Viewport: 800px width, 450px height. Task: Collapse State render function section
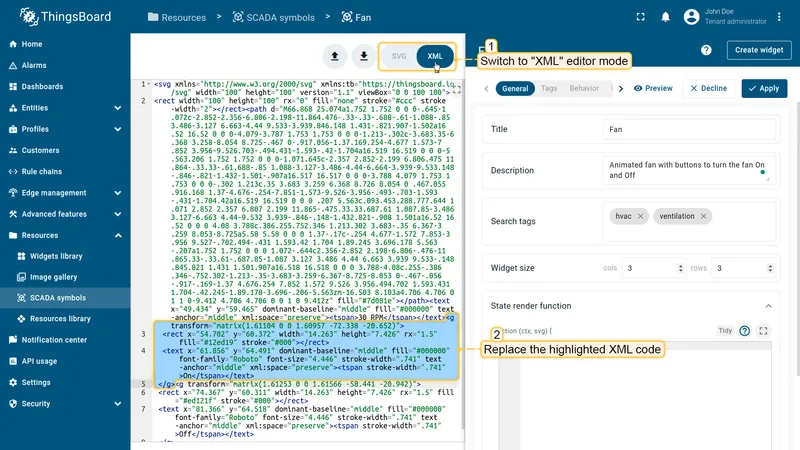tap(768, 306)
